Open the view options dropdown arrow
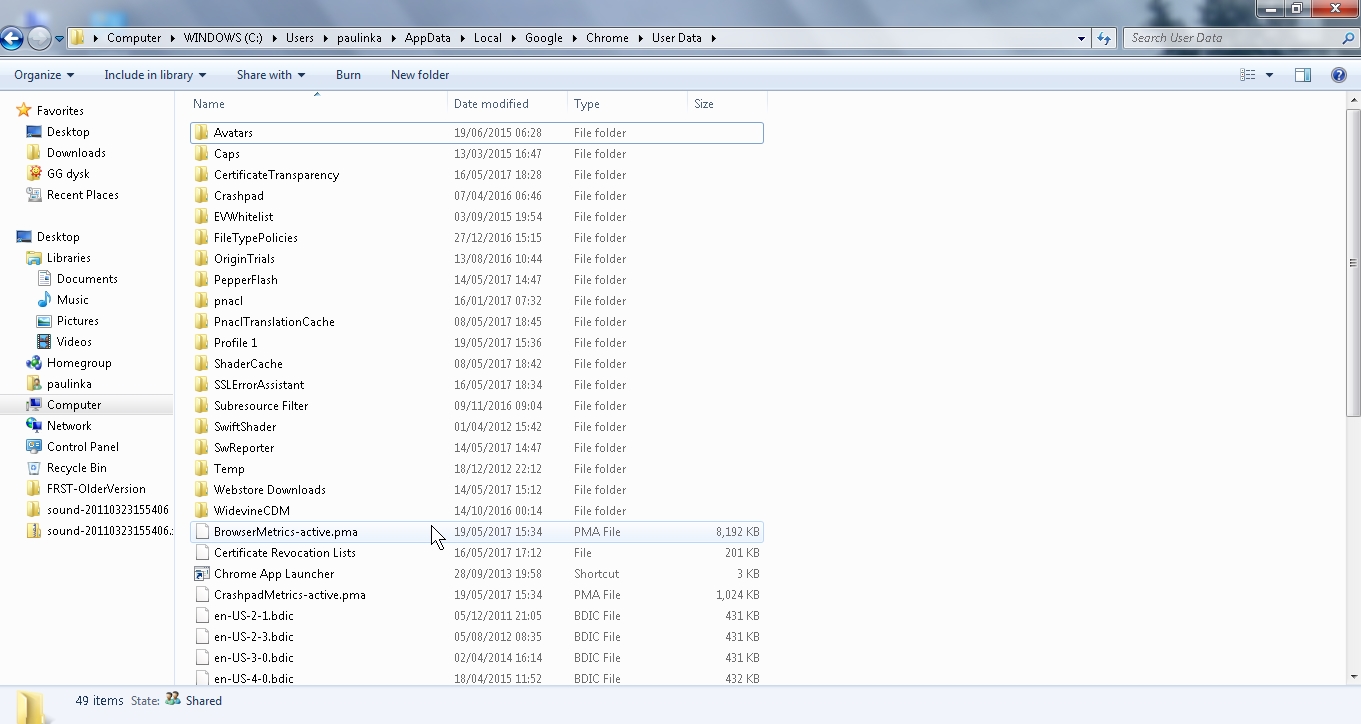The height and width of the screenshot is (724, 1361). point(1269,75)
